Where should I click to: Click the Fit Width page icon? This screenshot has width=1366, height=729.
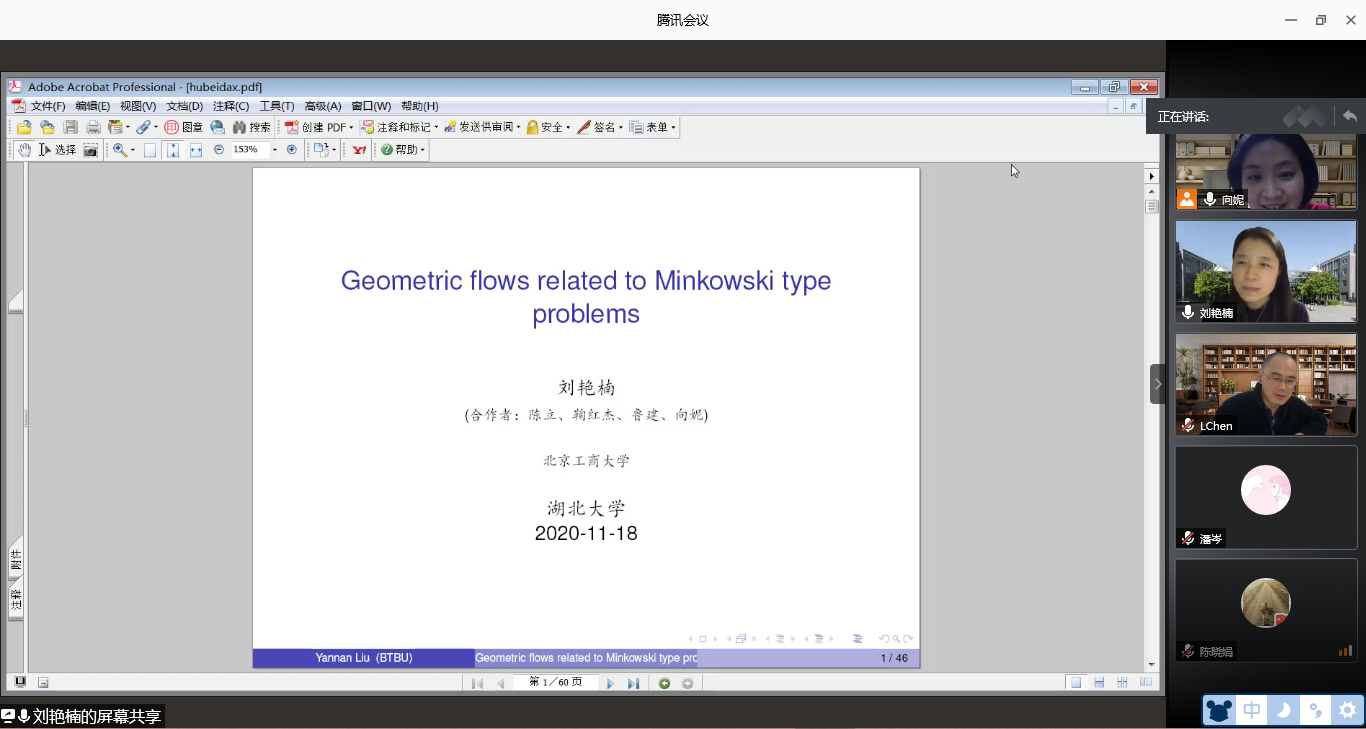pyautogui.click(x=196, y=150)
